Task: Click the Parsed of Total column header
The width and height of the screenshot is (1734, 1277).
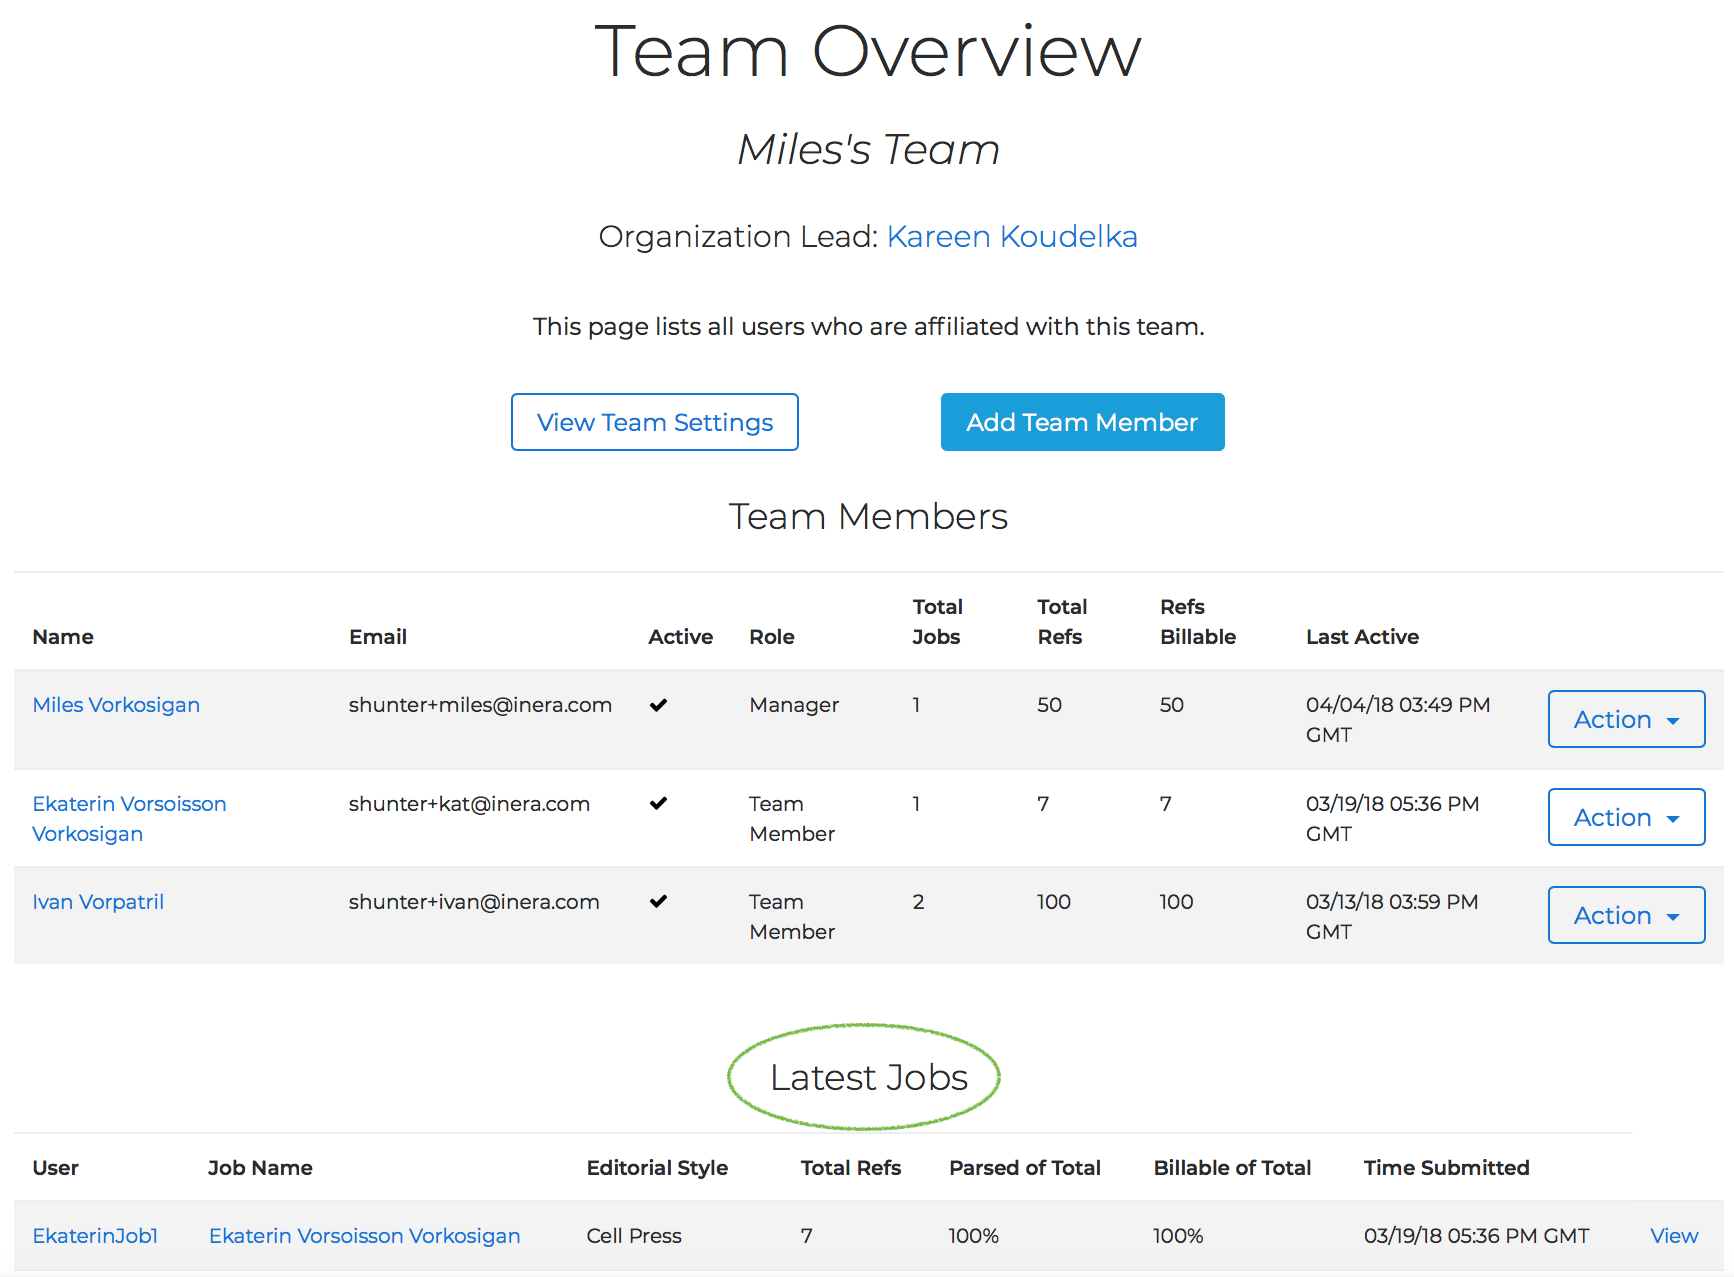Action: tap(1024, 1168)
